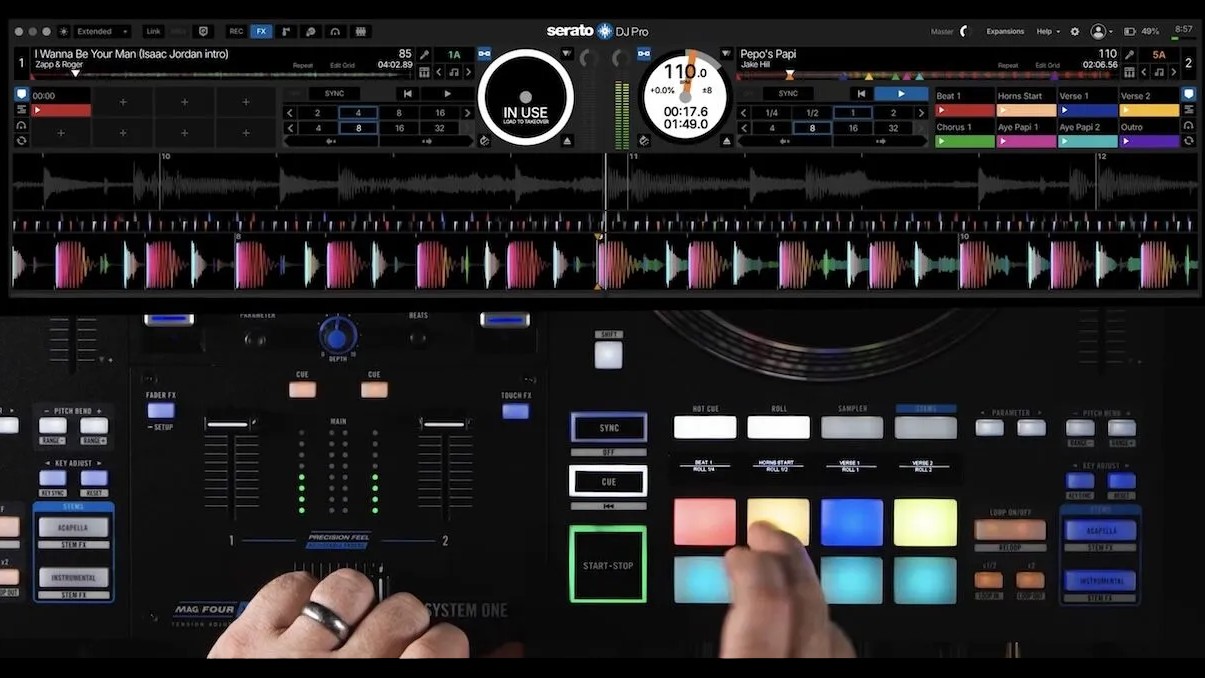Image resolution: width=1205 pixels, height=678 pixels.
Task: Enable SYNC on deck 1
Action: point(334,94)
